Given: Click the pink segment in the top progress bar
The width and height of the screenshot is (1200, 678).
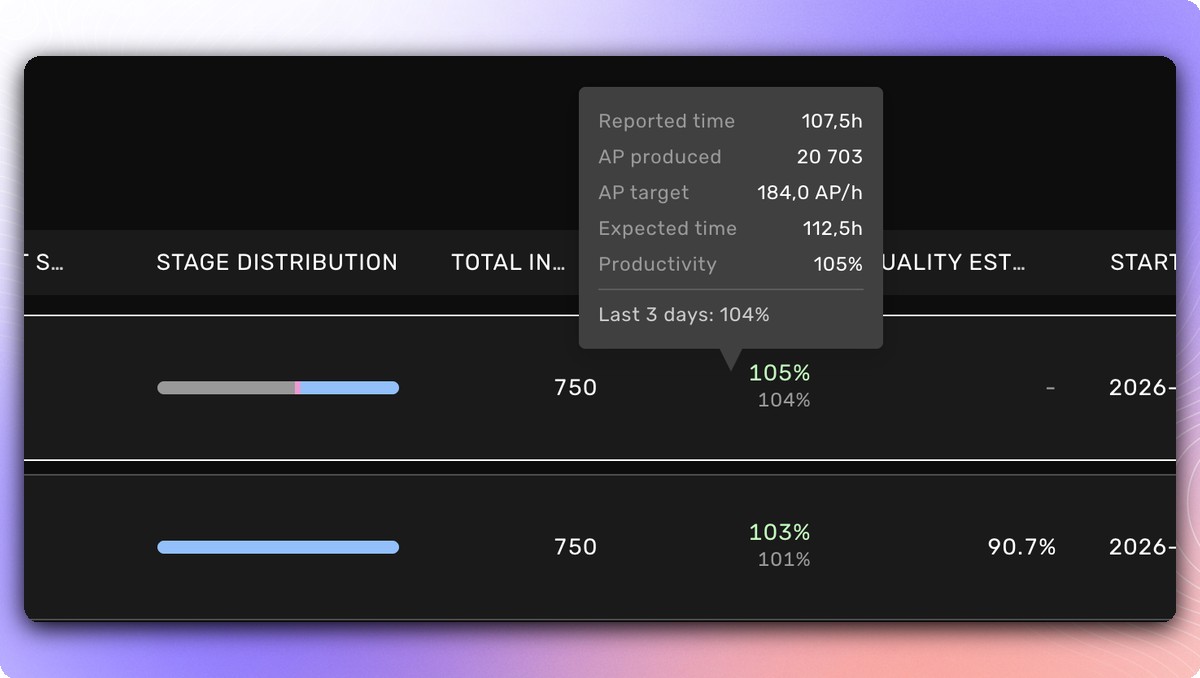Looking at the screenshot, I should [x=298, y=387].
